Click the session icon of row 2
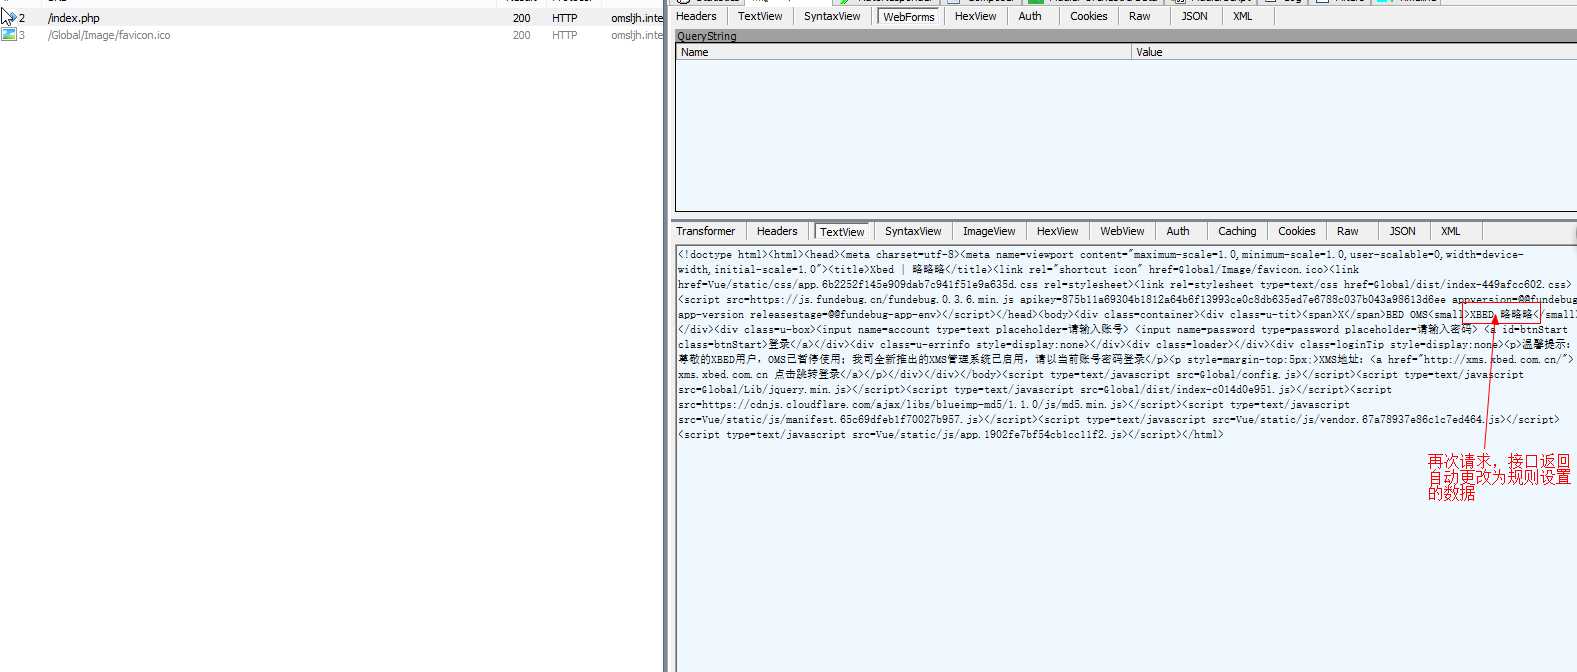 9,17
